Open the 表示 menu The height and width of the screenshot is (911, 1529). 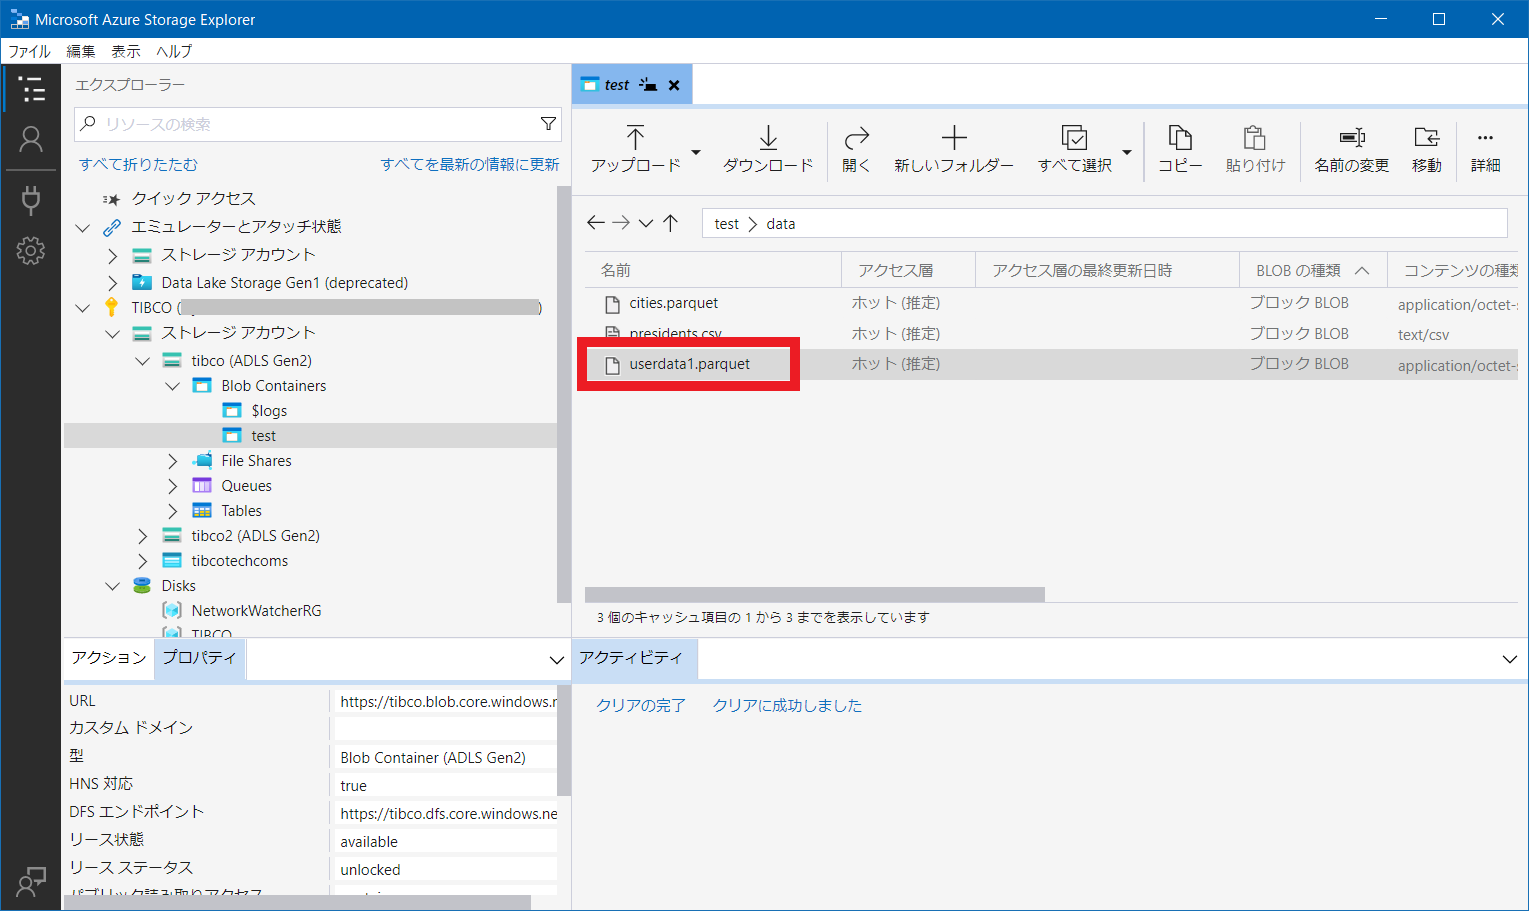[126, 51]
